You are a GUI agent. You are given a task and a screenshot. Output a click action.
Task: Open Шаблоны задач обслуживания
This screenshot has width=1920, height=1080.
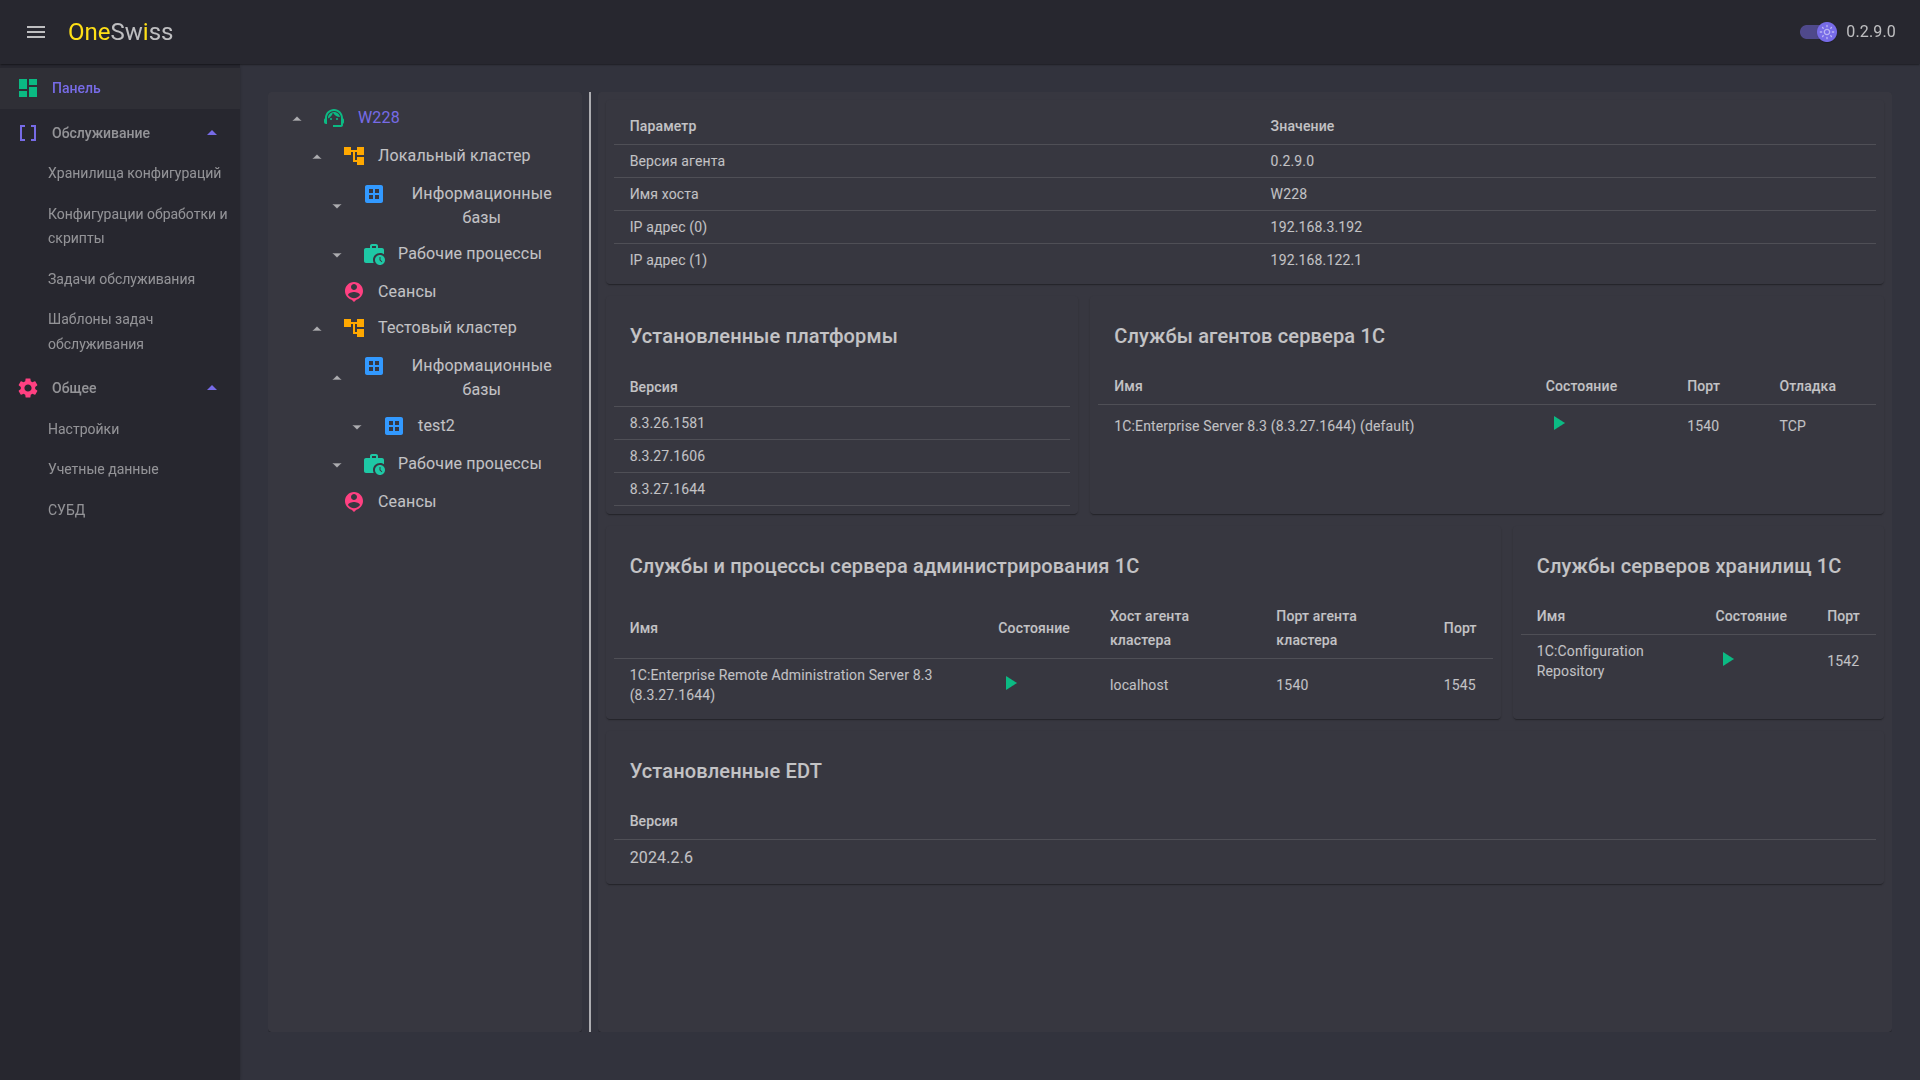100,331
